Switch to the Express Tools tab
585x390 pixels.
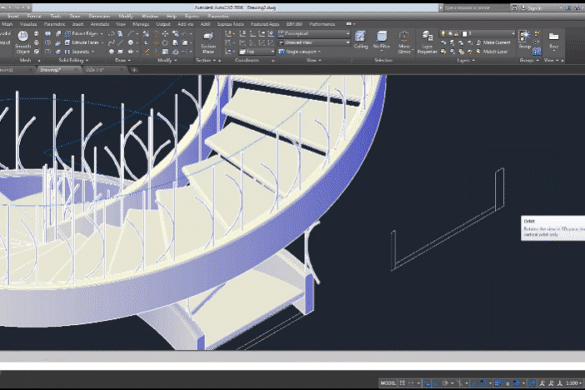point(231,24)
